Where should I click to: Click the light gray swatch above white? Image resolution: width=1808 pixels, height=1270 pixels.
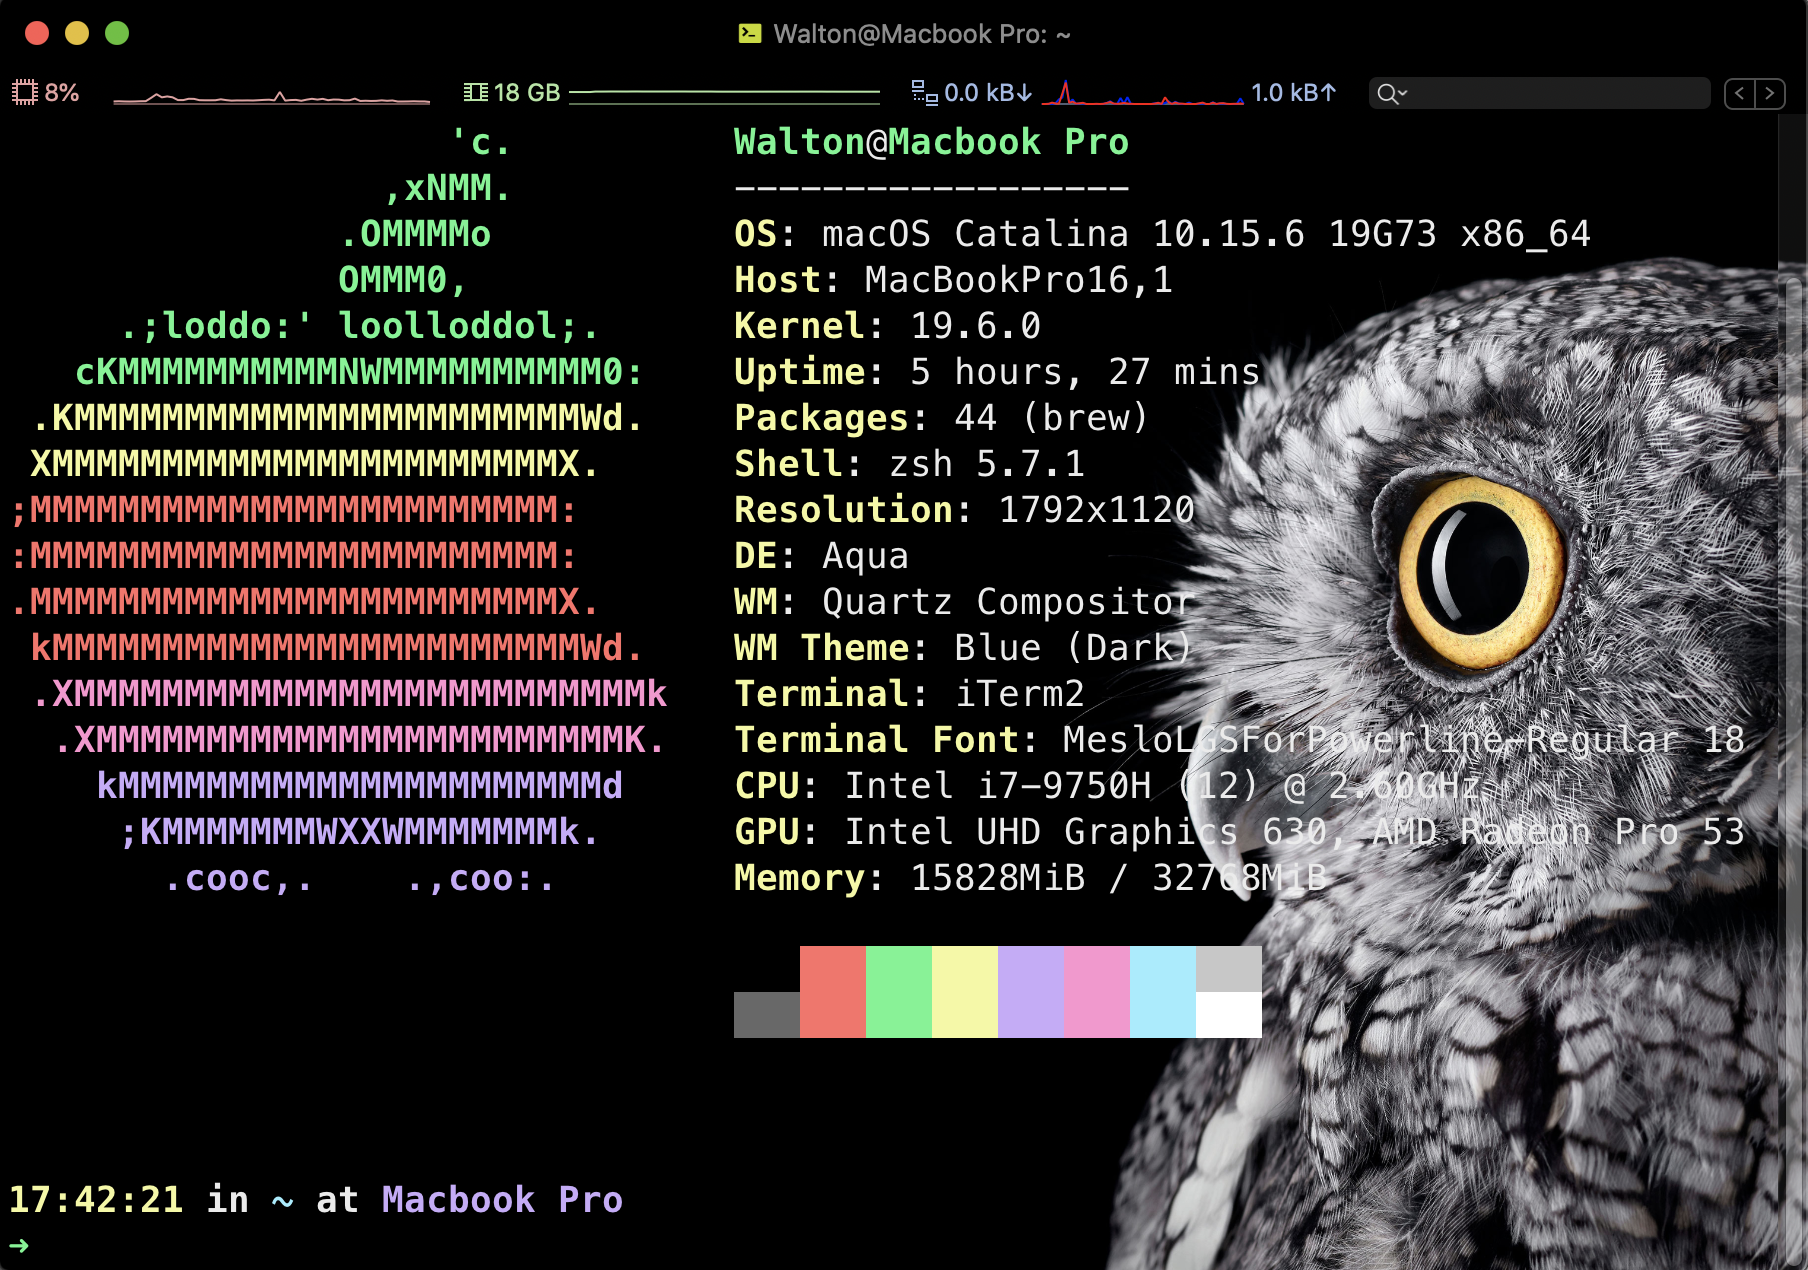pyautogui.click(x=1229, y=969)
